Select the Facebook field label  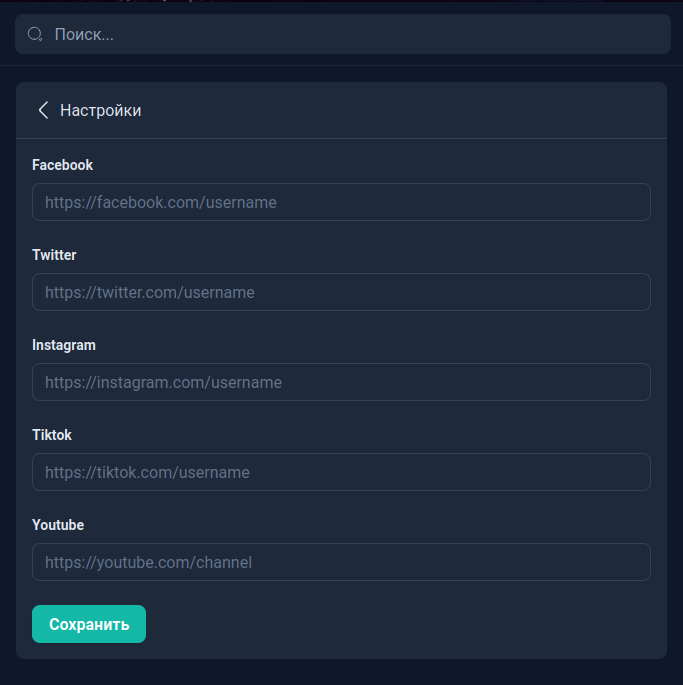62,165
